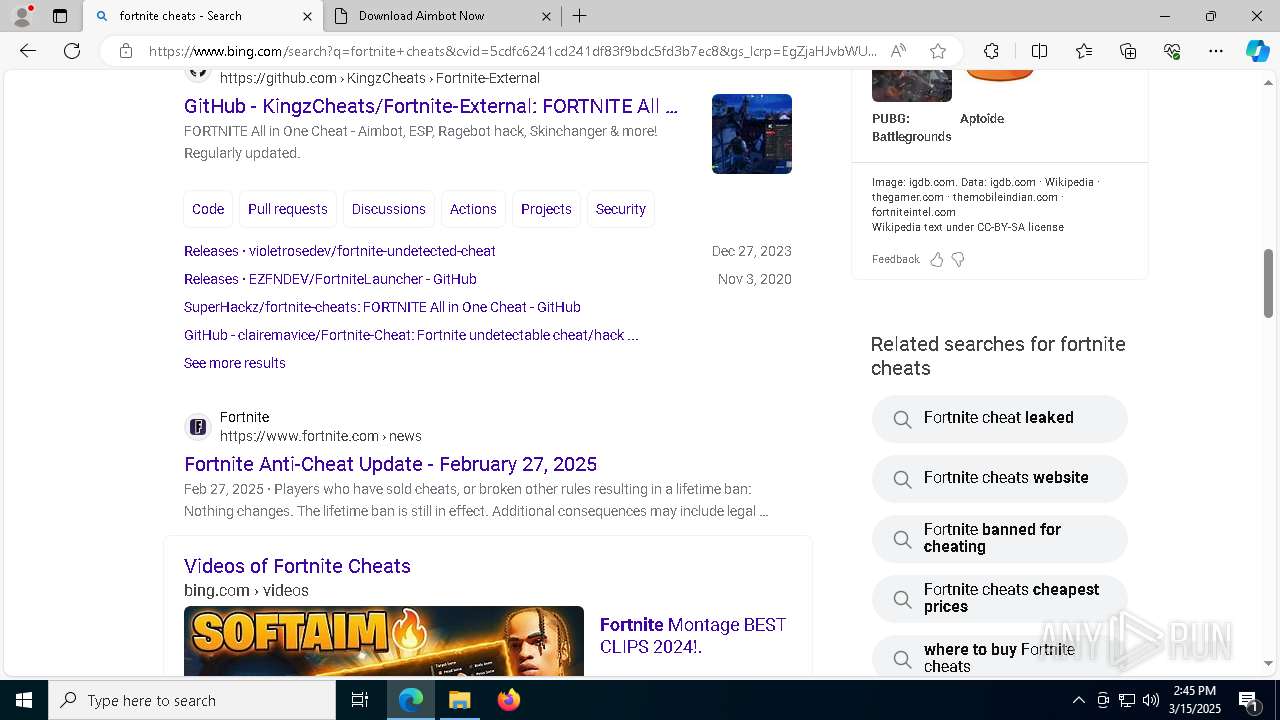Open violetrosedev fortnite-undetected-cheat releases link

pos(340,251)
